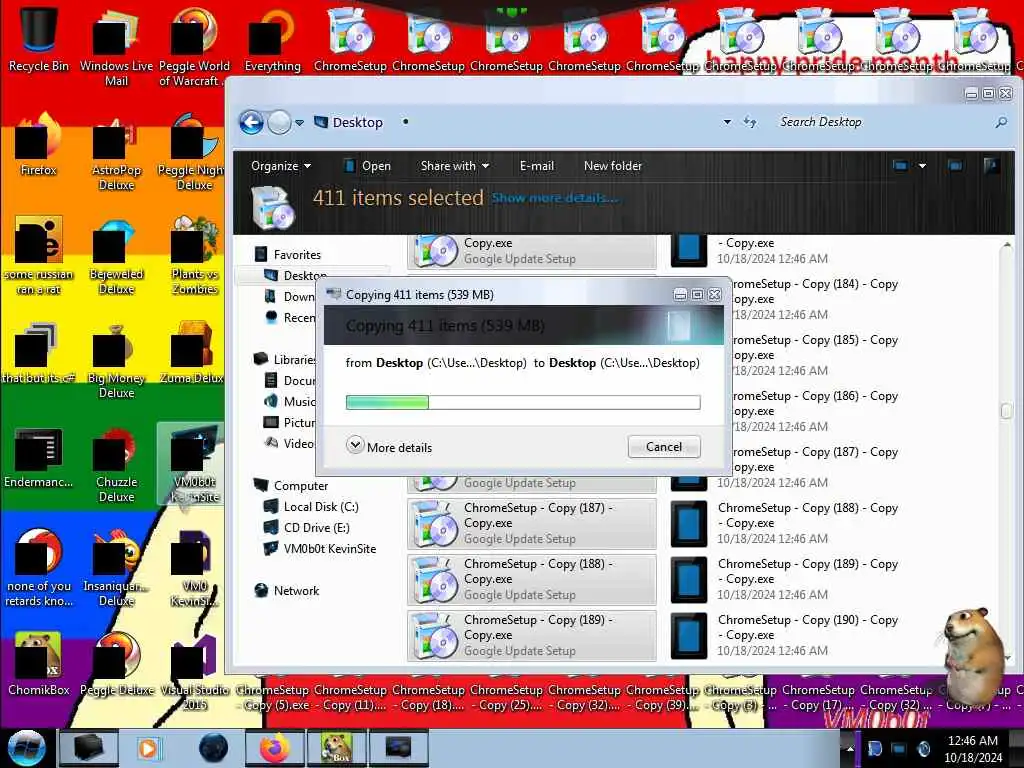The image size is (1024, 768).
Task: Show hidden system tray icons arrow
Action: [x=850, y=748]
